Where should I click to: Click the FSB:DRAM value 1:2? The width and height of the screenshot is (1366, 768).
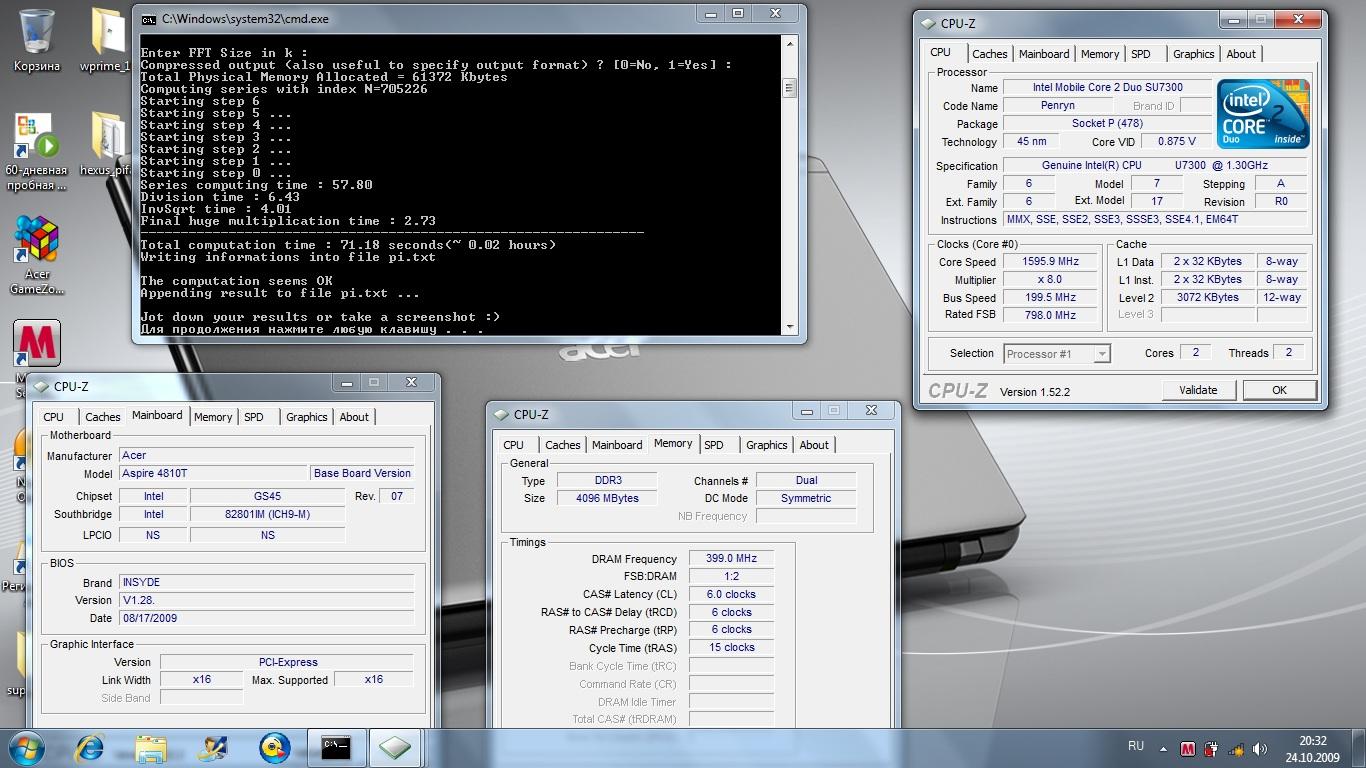tap(731, 576)
